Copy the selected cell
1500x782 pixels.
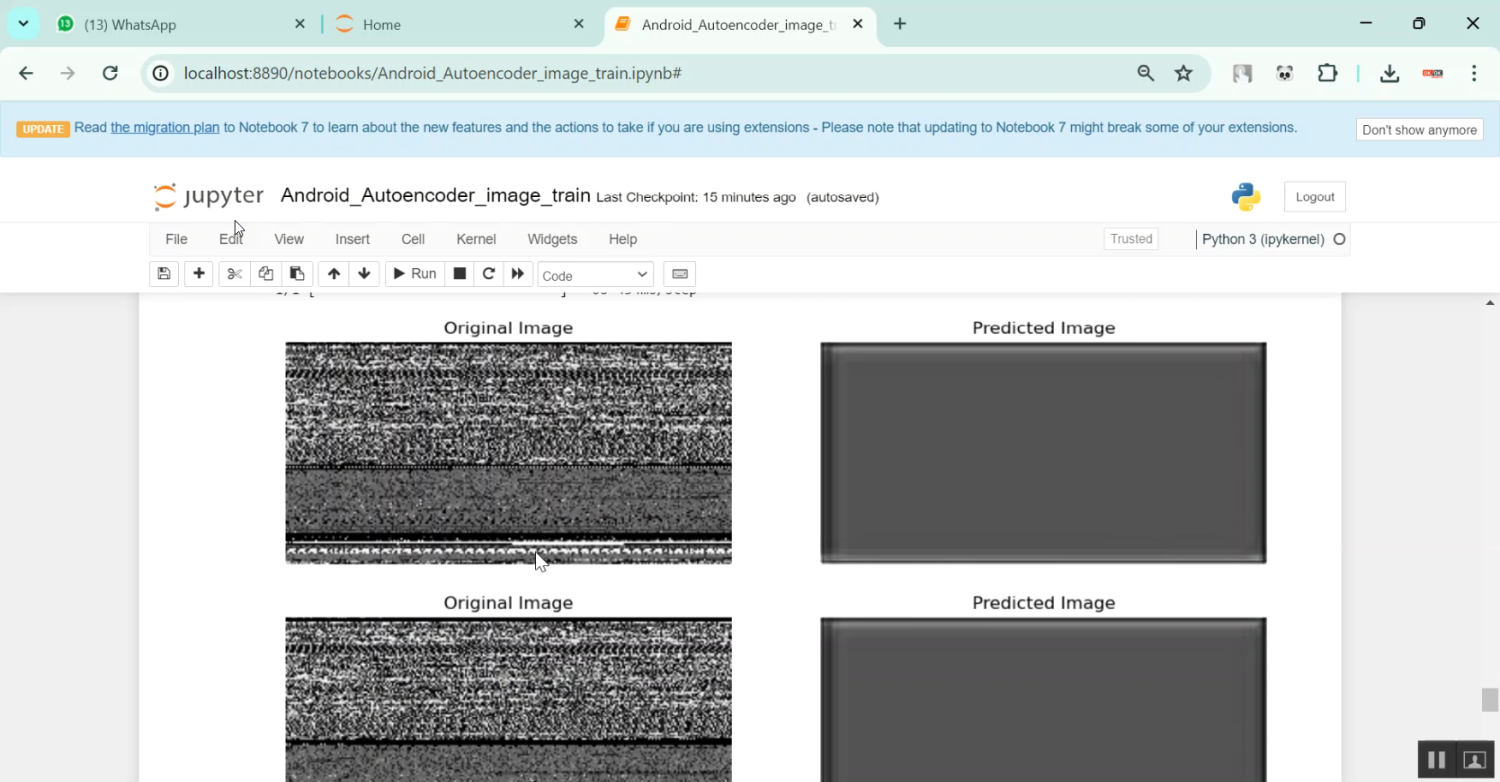[265, 273]
